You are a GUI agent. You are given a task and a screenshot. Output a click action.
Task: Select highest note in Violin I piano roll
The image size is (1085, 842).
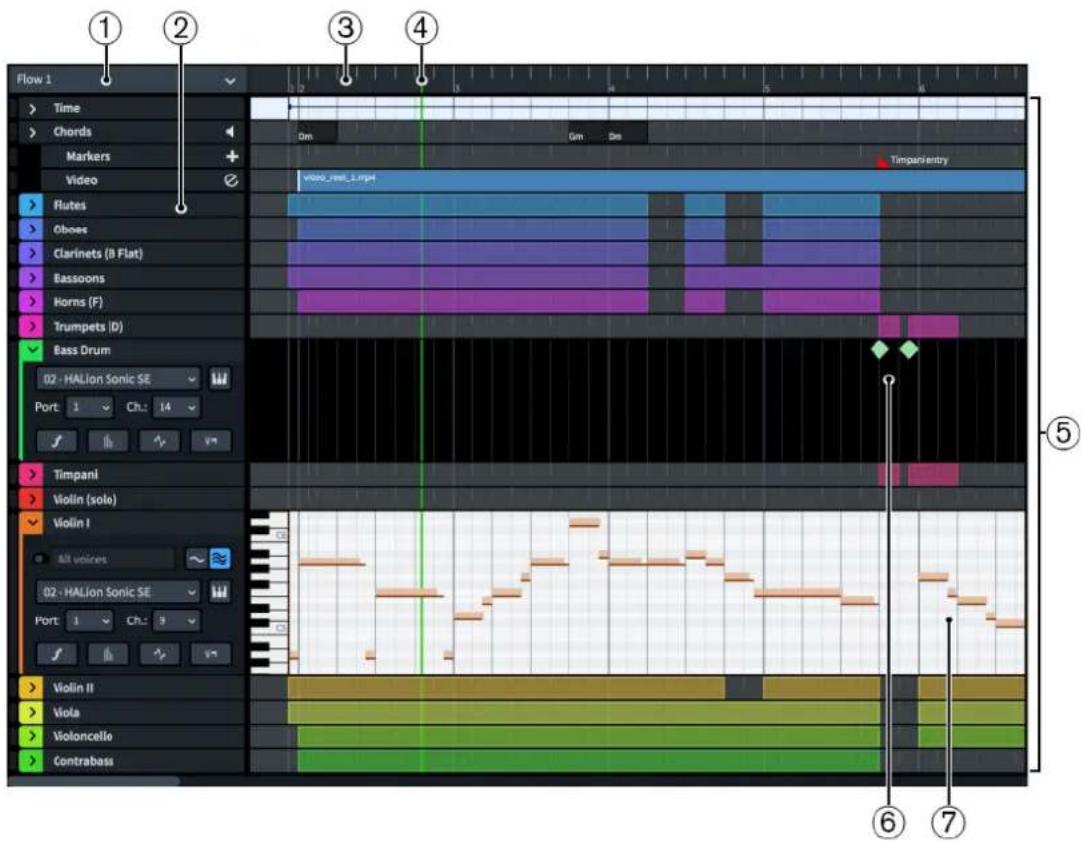[x=585, y=522]
